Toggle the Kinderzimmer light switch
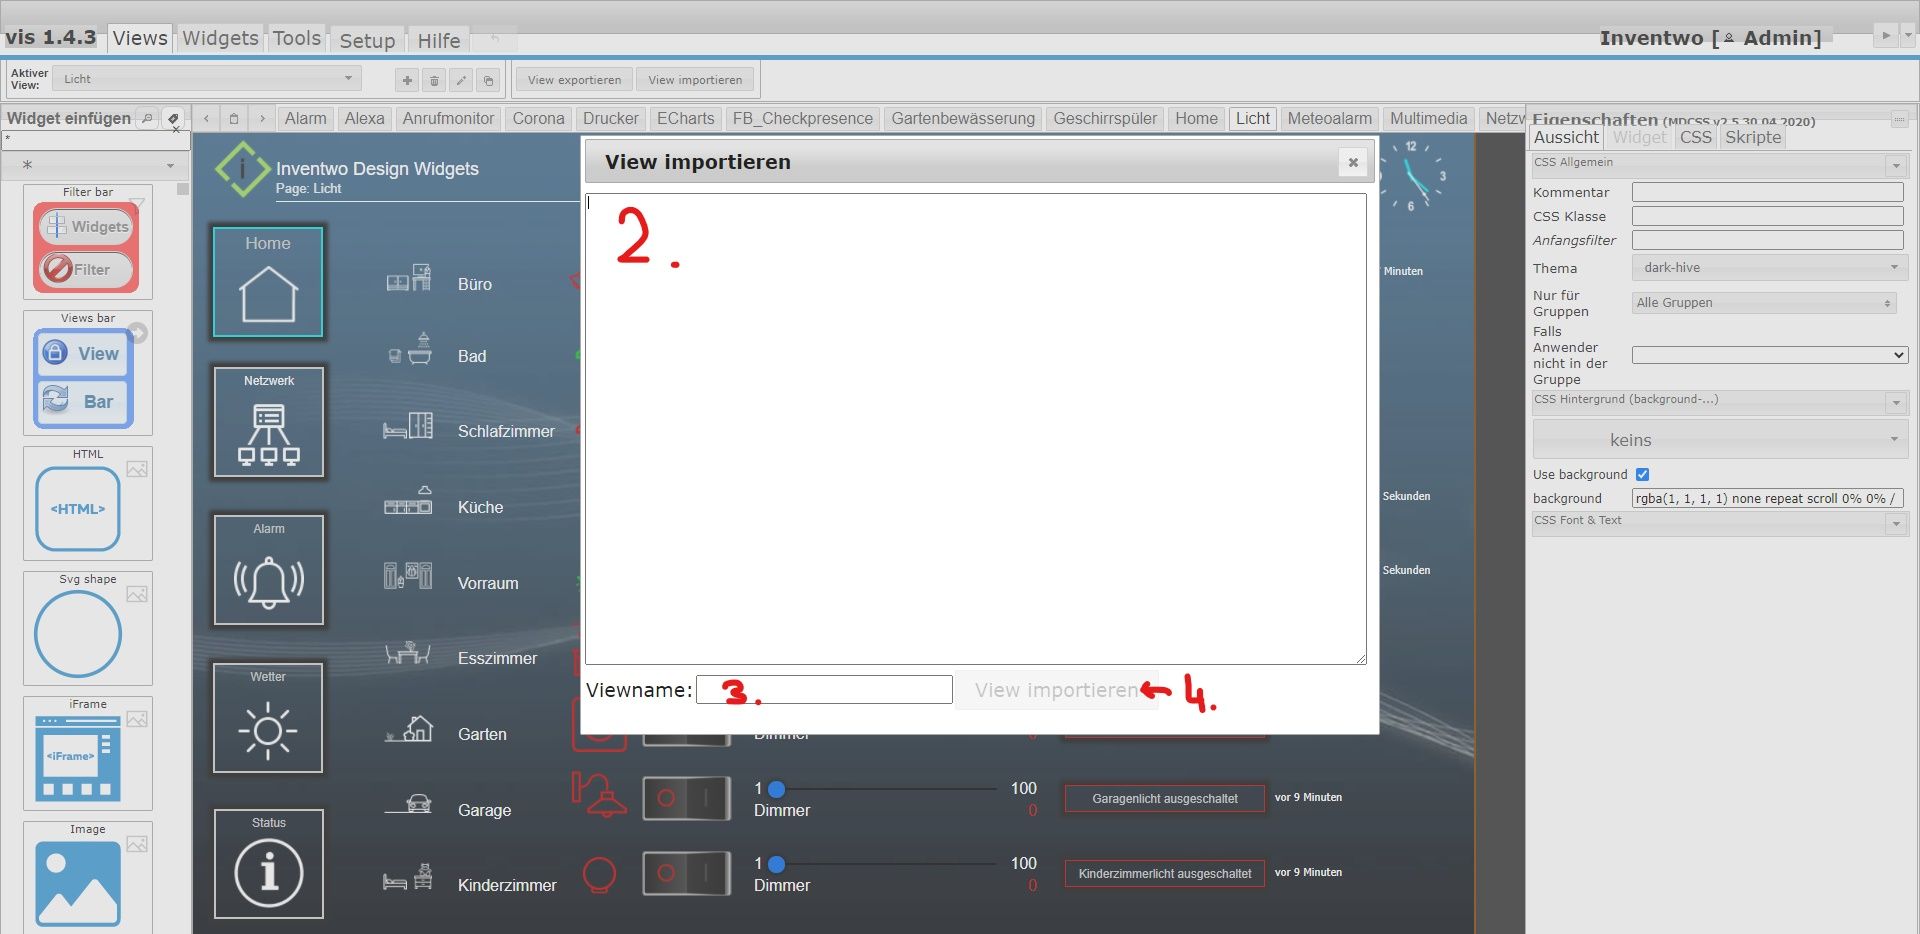Viewport: 1920px width, 934px height. pyautogui.click(x=686, y=873)
